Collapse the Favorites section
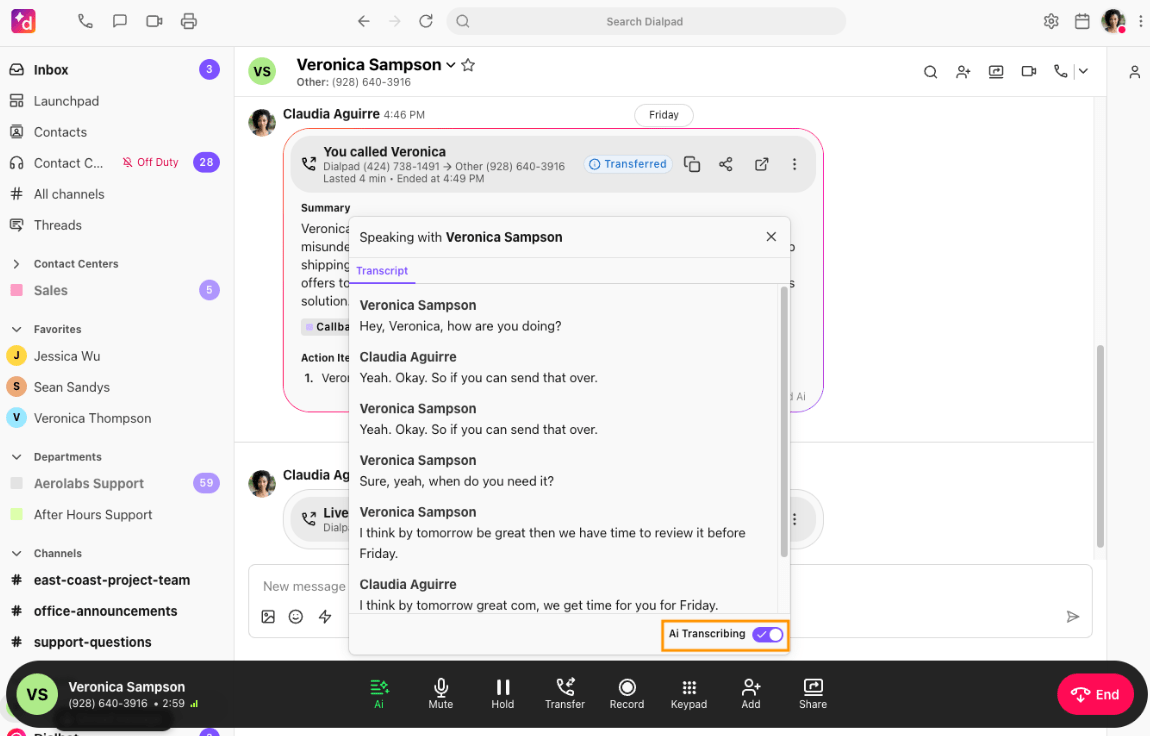1150x736 pixels. point(16,329)
